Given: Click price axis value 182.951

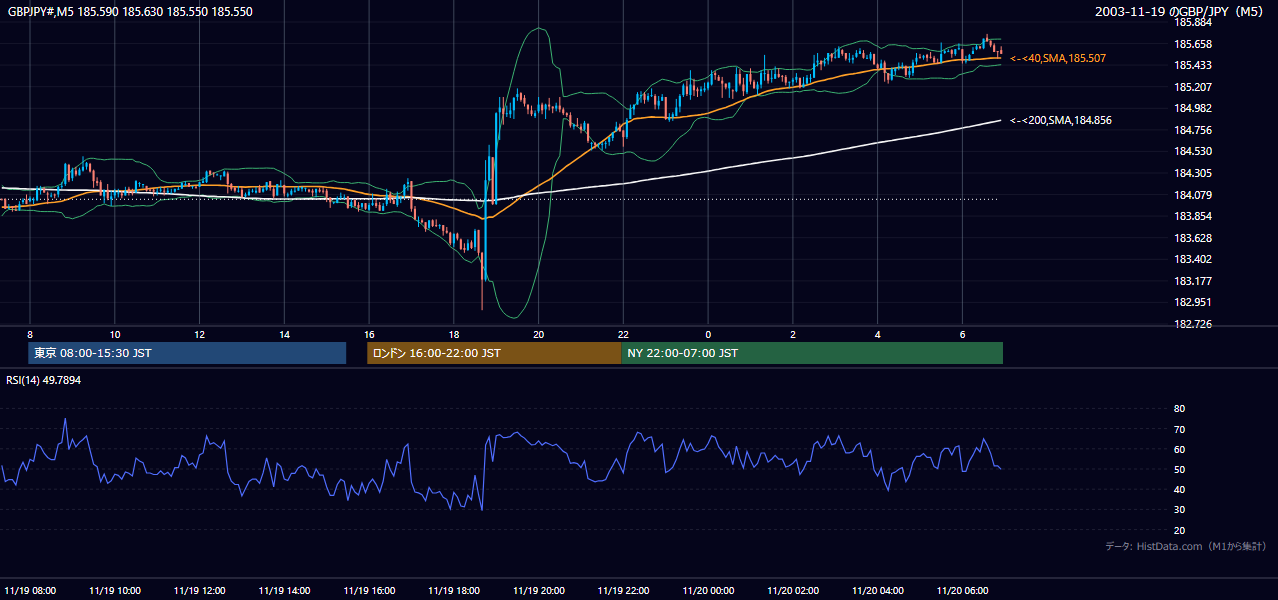Looking at the screenshot, I should click(x=1192, y=302).
